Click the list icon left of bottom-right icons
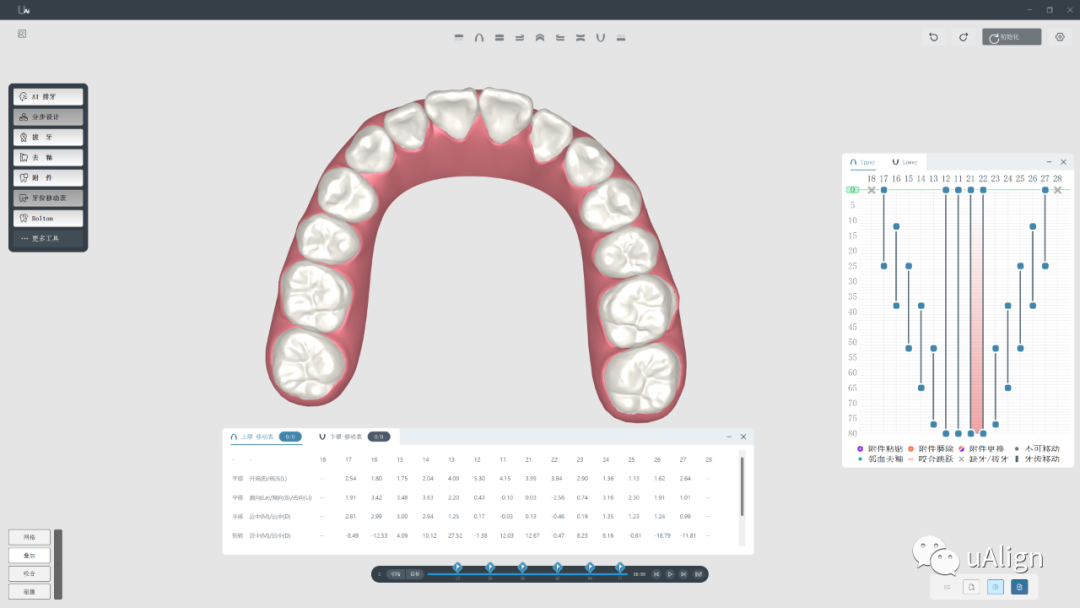 [947, 587]
